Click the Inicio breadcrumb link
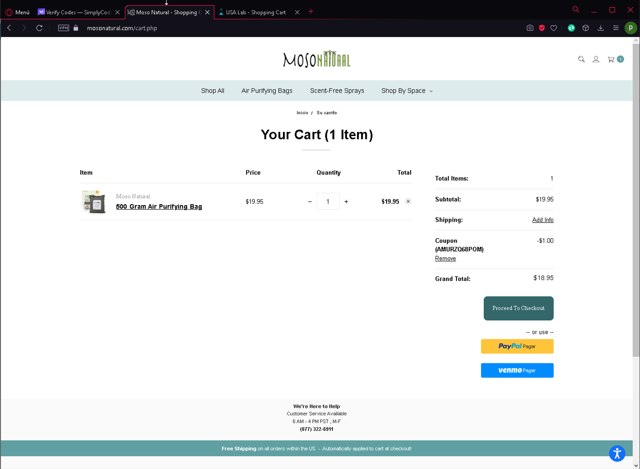 click(x=302, y=113)
